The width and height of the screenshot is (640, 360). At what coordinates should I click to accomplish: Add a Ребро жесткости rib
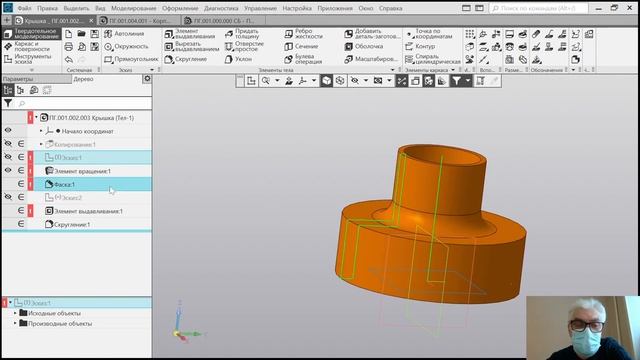(x=303, y=34)
